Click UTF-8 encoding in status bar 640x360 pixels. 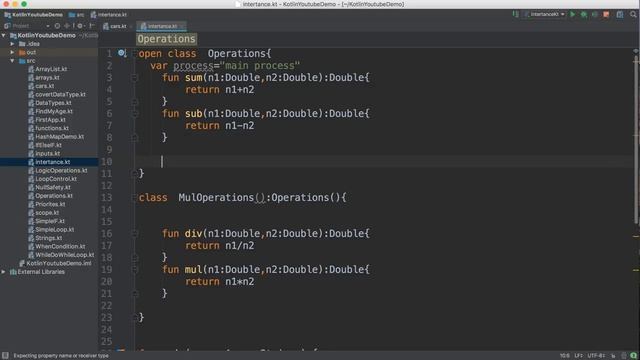pyautogui.click(x=596, y=356)
